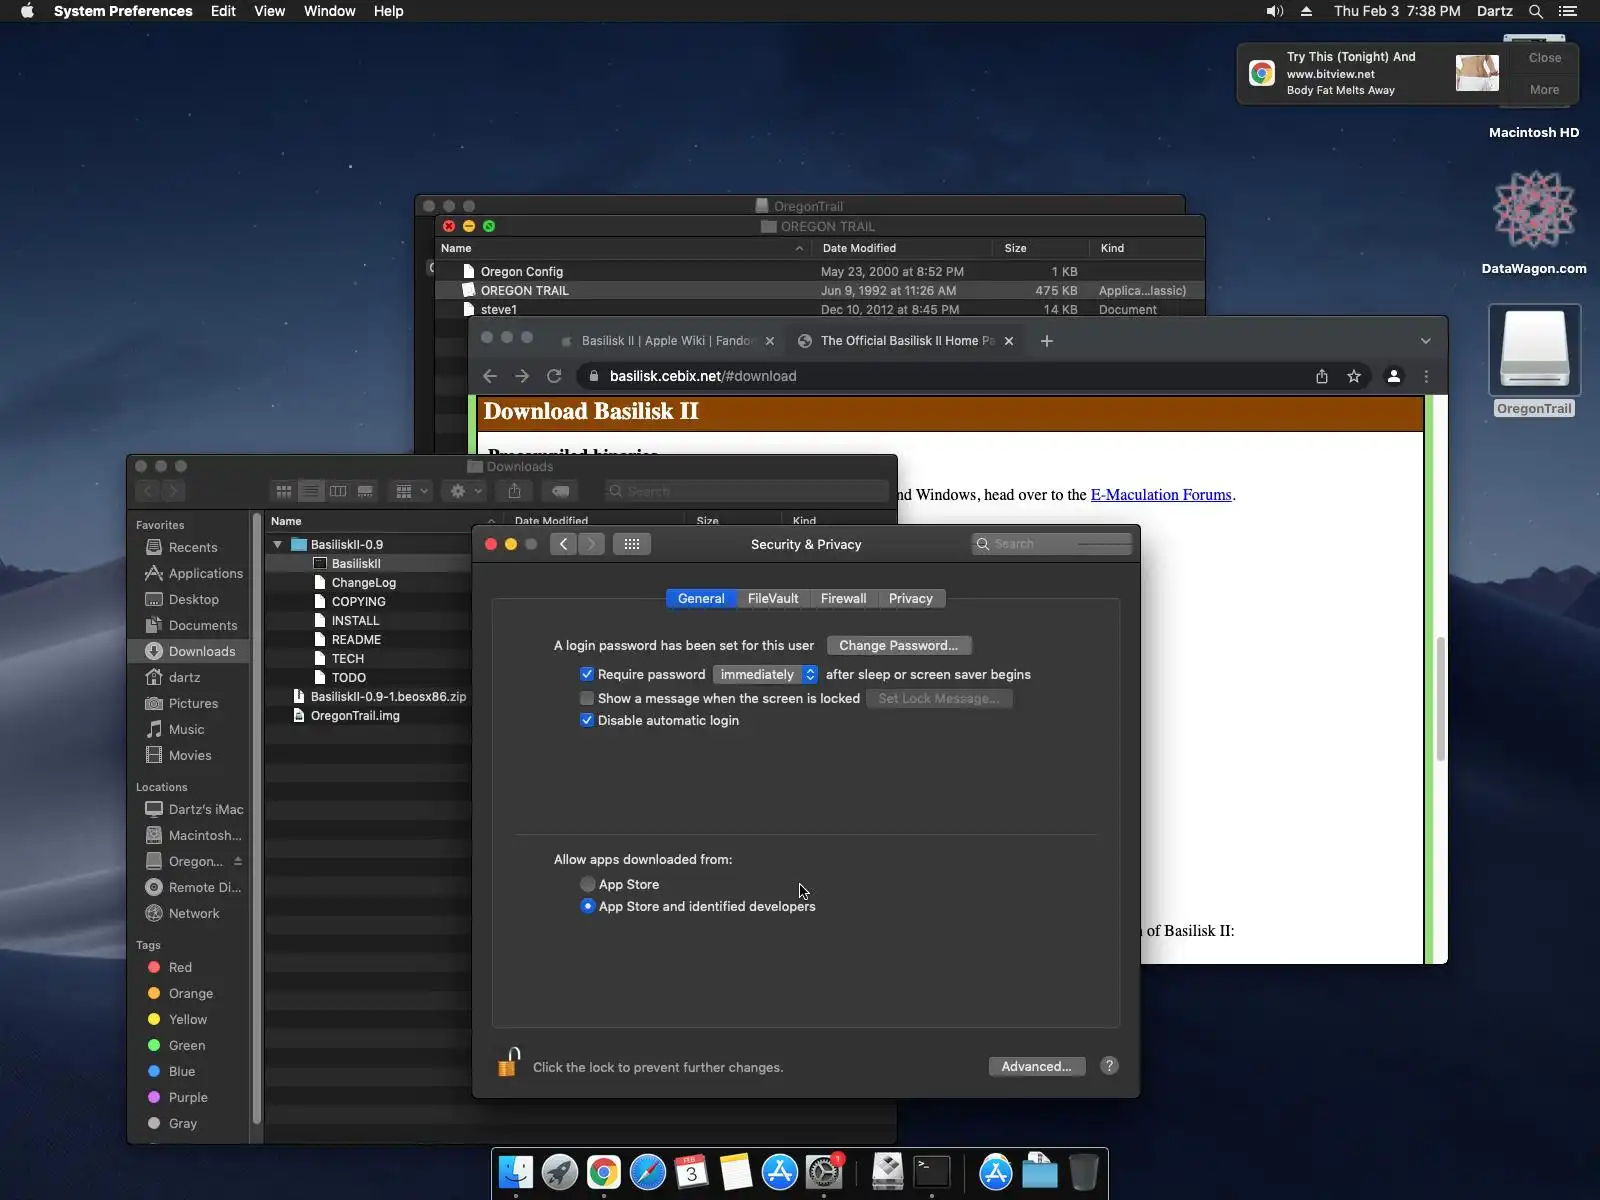Open Security & Privacy help button

point(1109,1066)
